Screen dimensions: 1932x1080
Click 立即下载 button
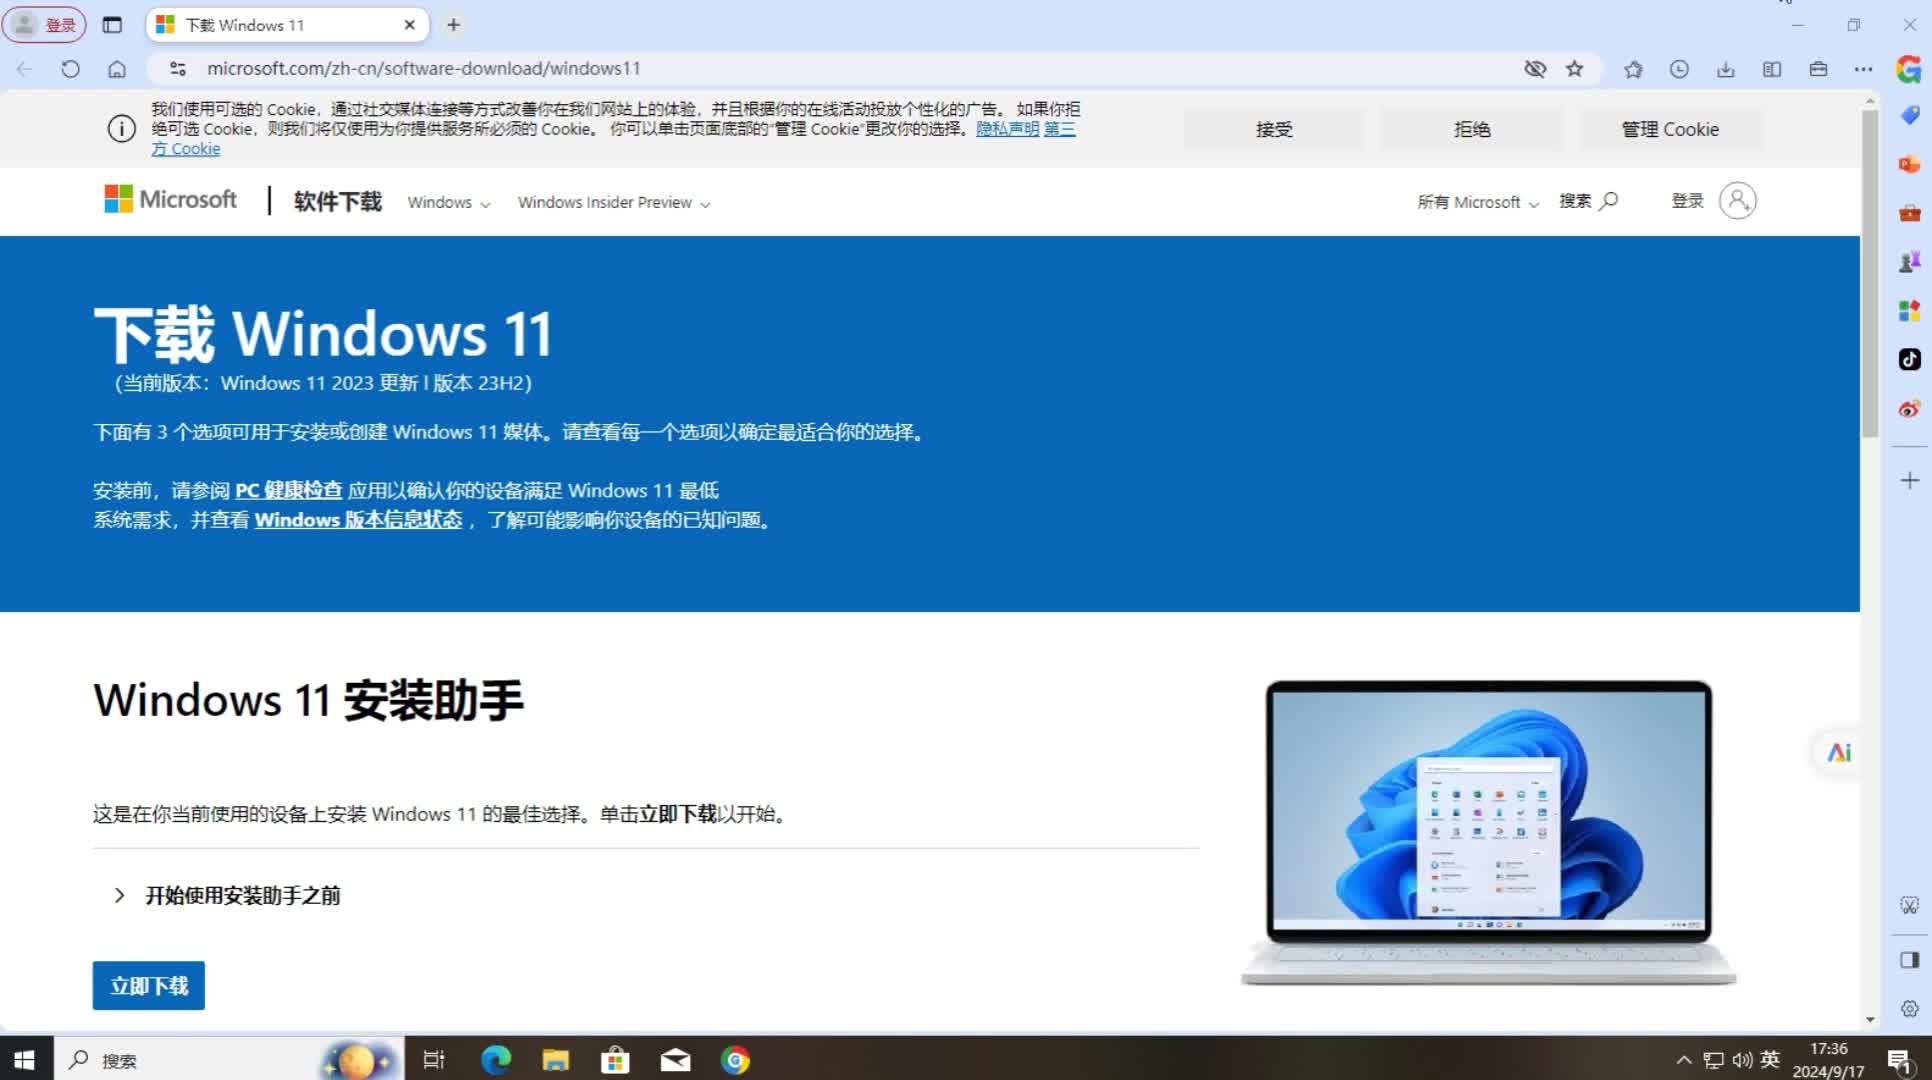click(149, 986)
